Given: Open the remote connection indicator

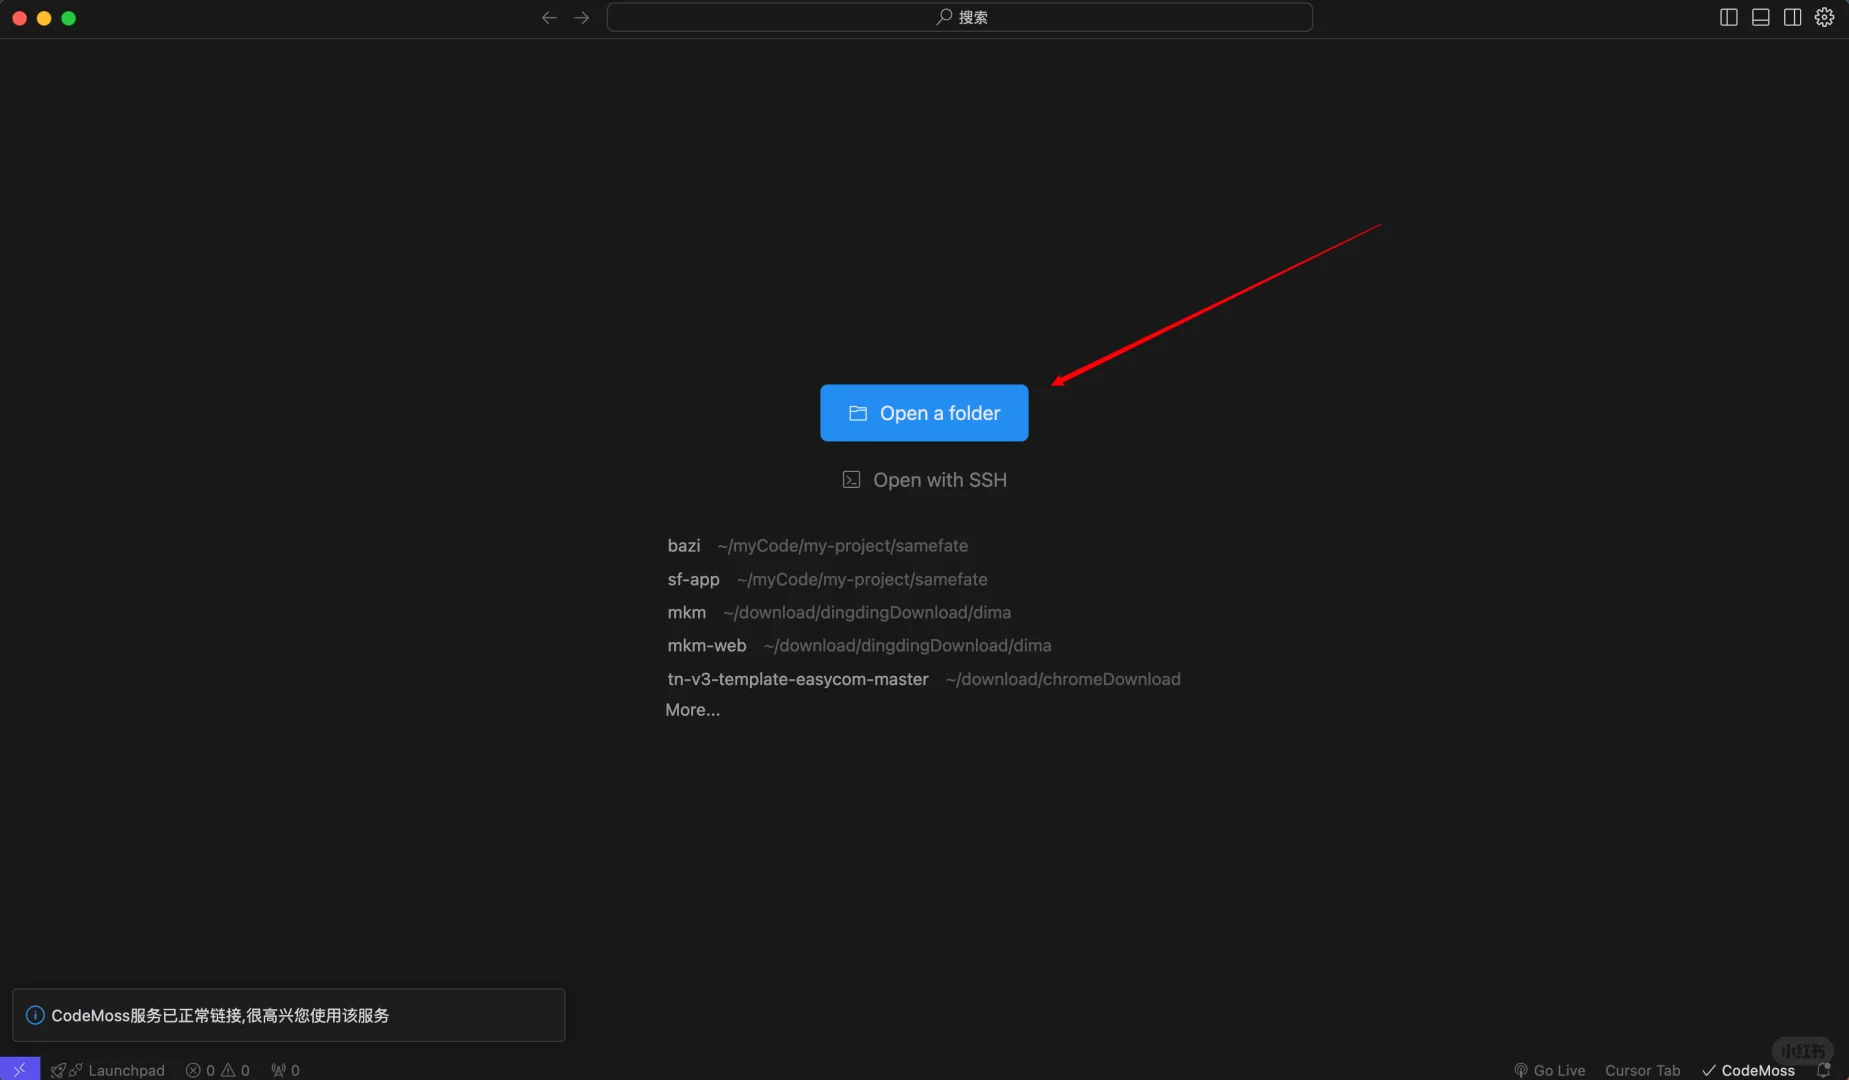Looking at the screenshot, I should [18, 1069].
